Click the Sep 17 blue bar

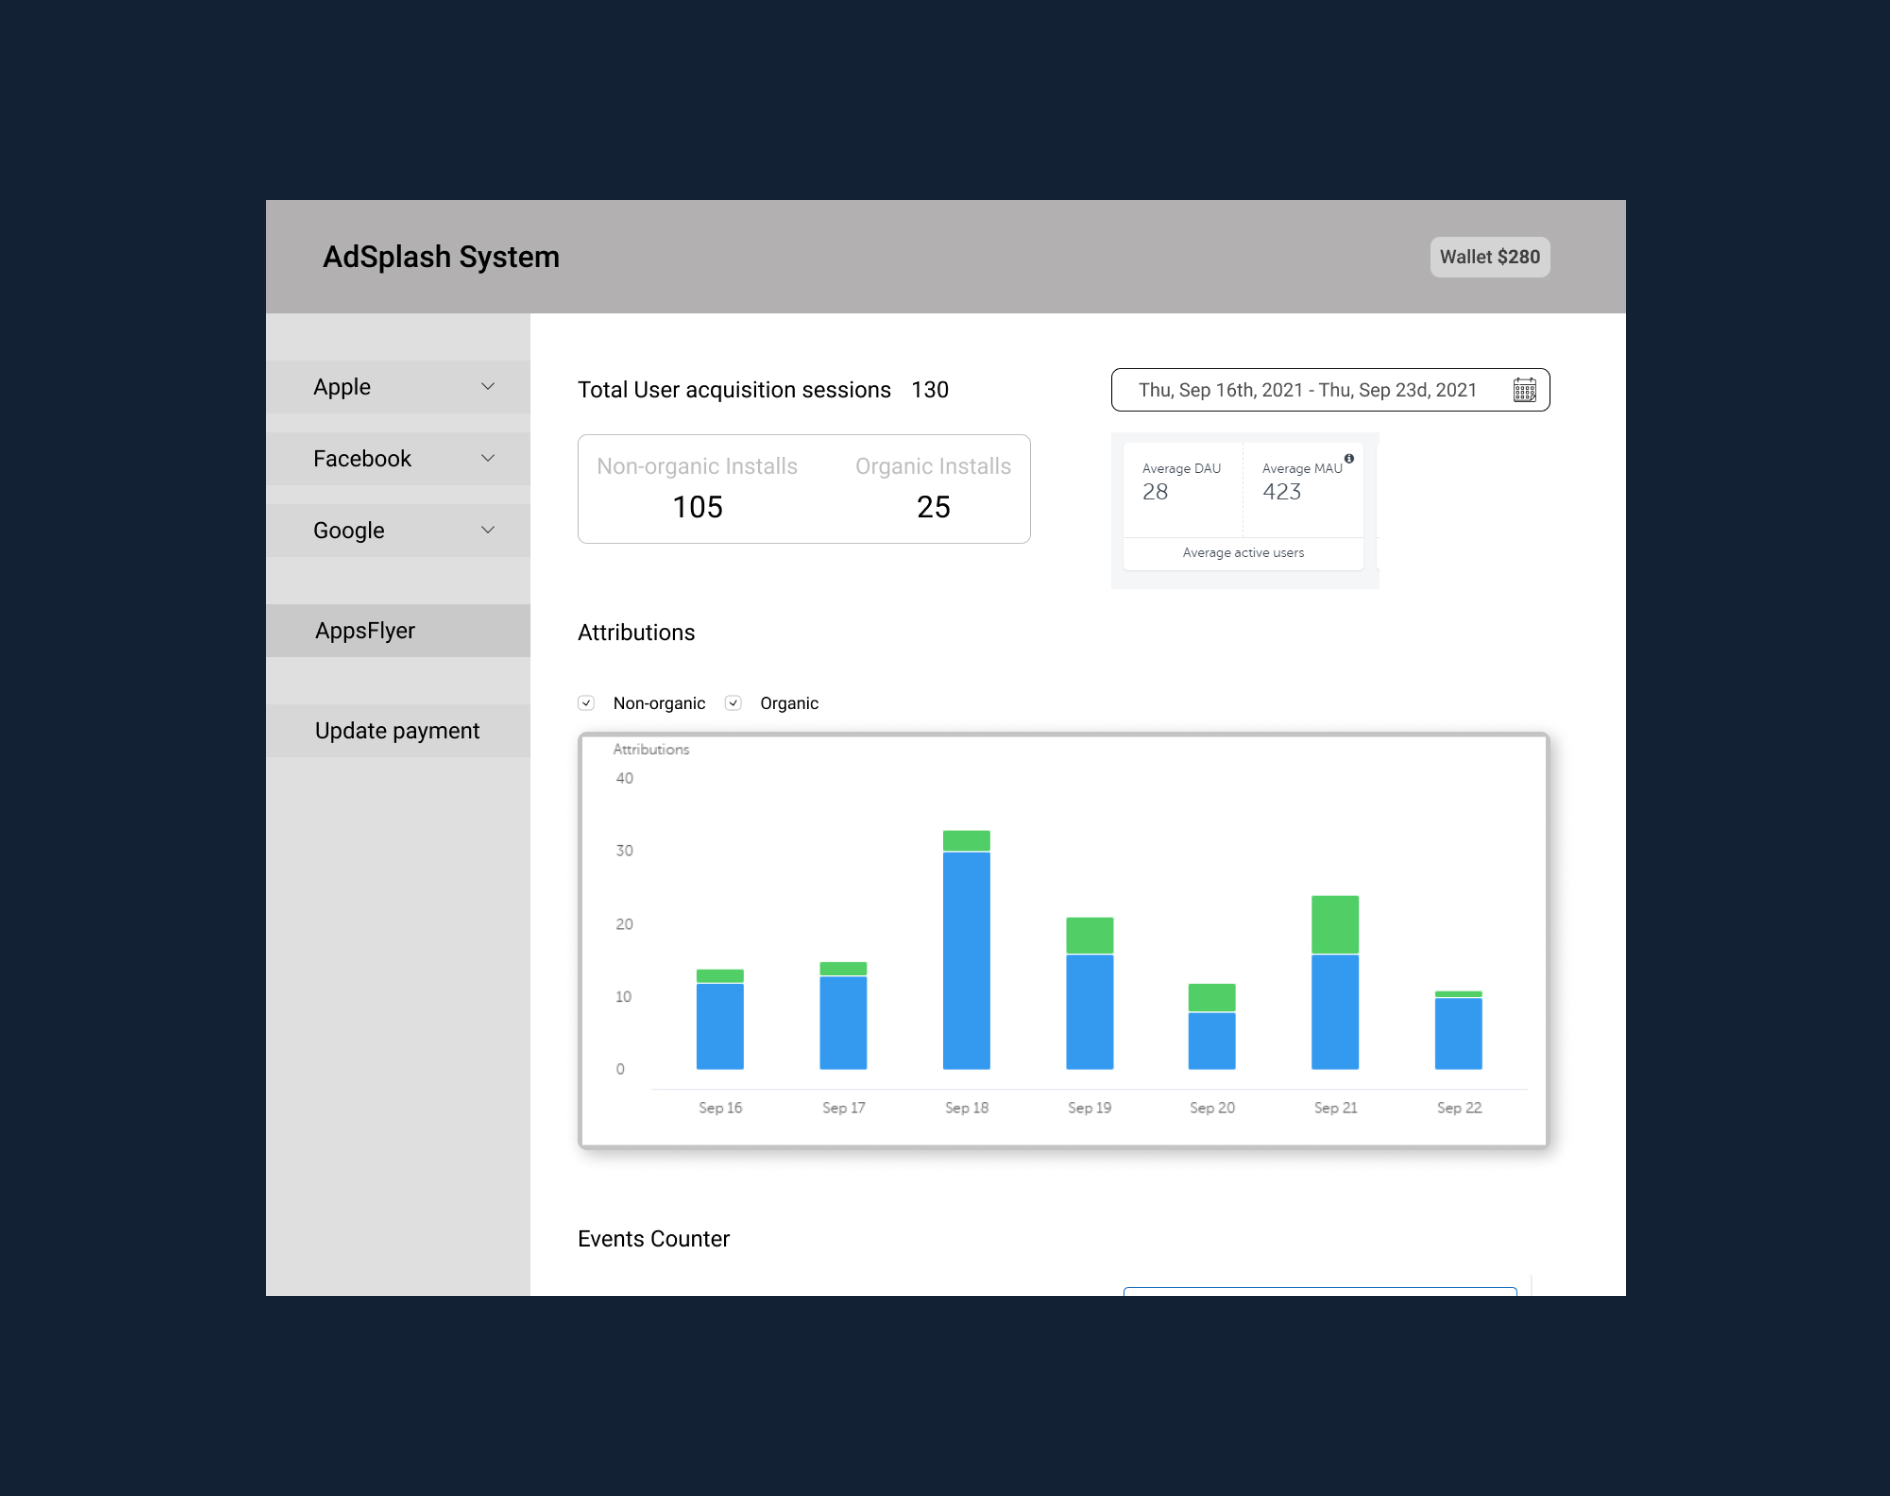click(x=844, y=1023)
